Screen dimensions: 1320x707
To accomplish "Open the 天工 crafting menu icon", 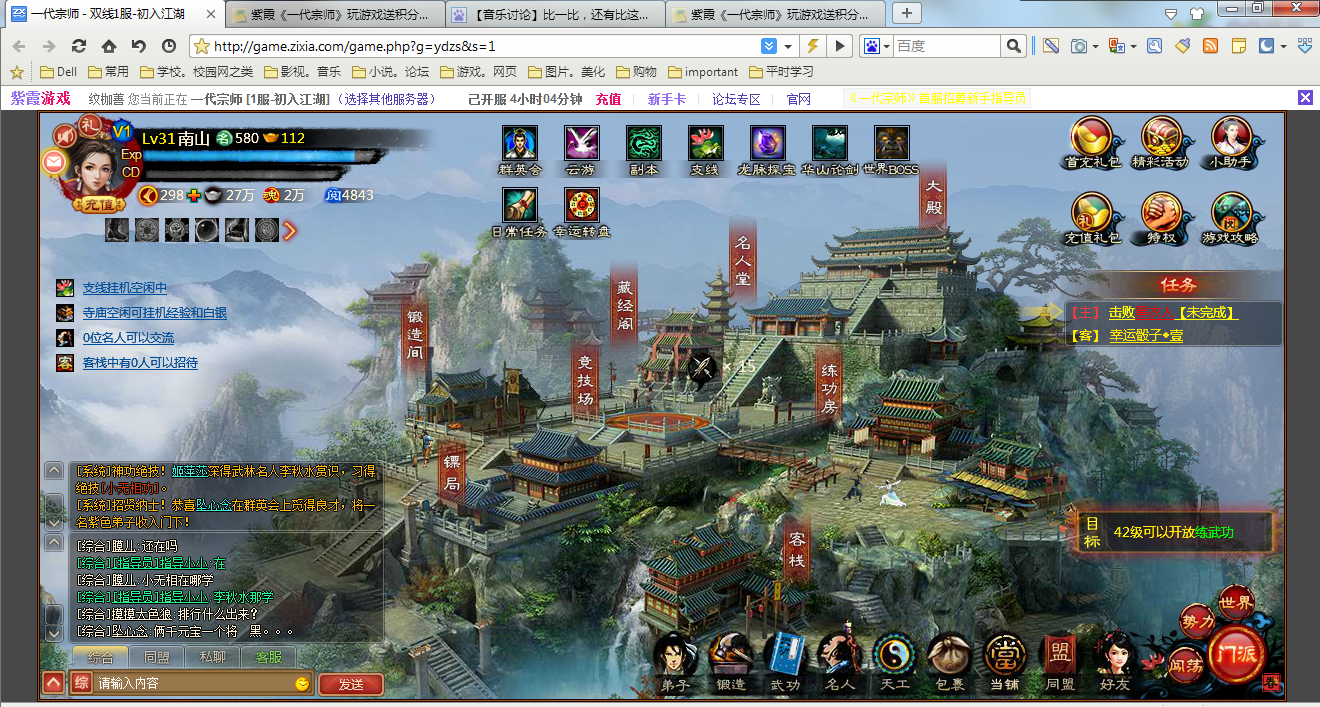I will click(x=894, y=662).
